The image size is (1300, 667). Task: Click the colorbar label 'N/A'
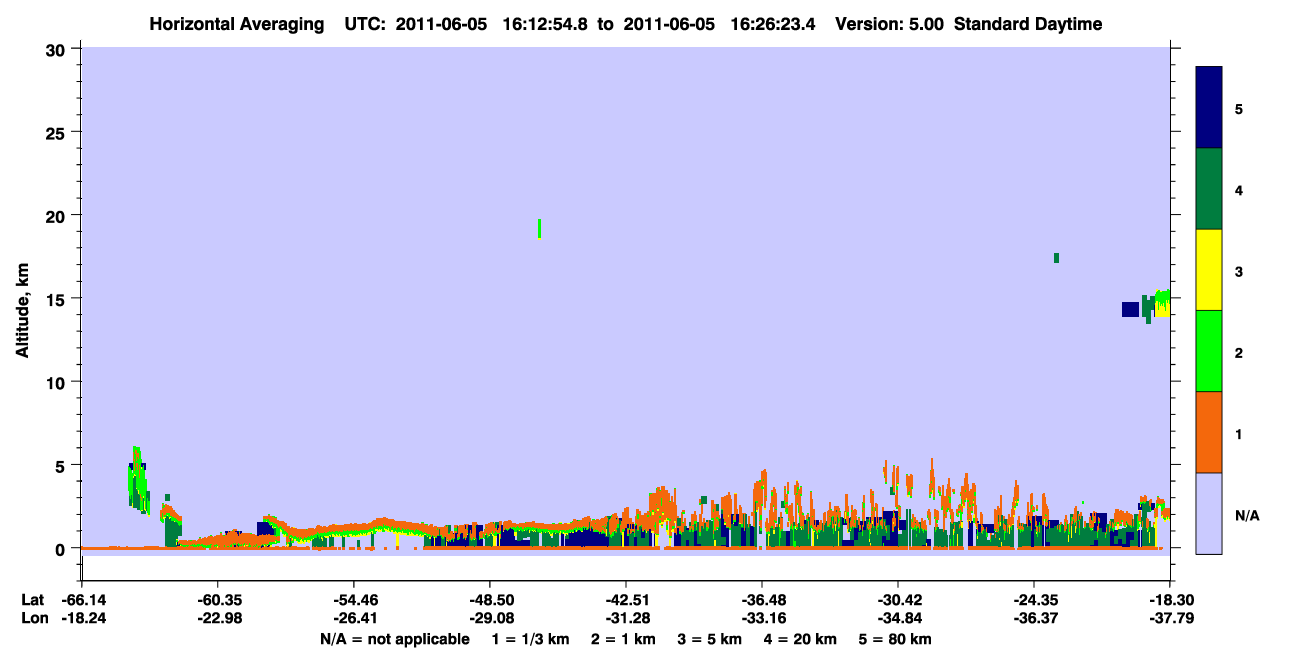tap(1246, 514)
